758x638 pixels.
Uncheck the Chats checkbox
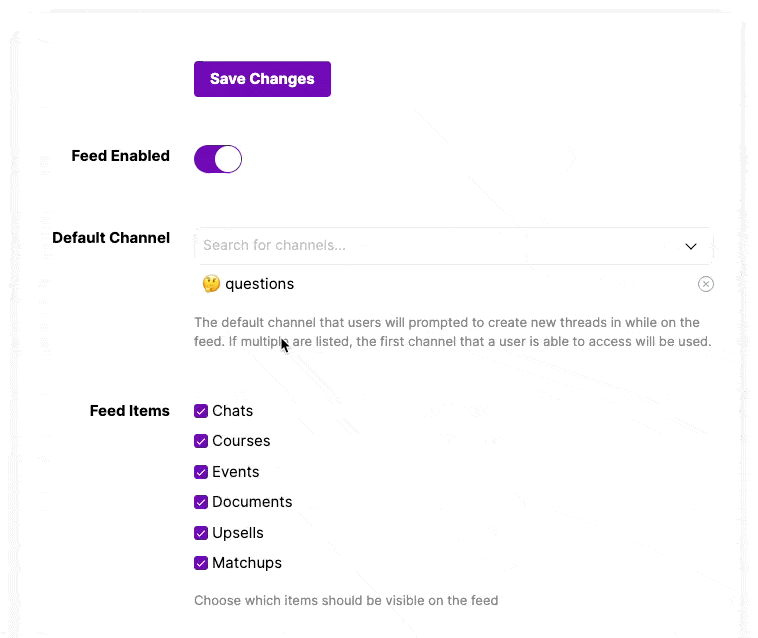(x=201, y=411)
